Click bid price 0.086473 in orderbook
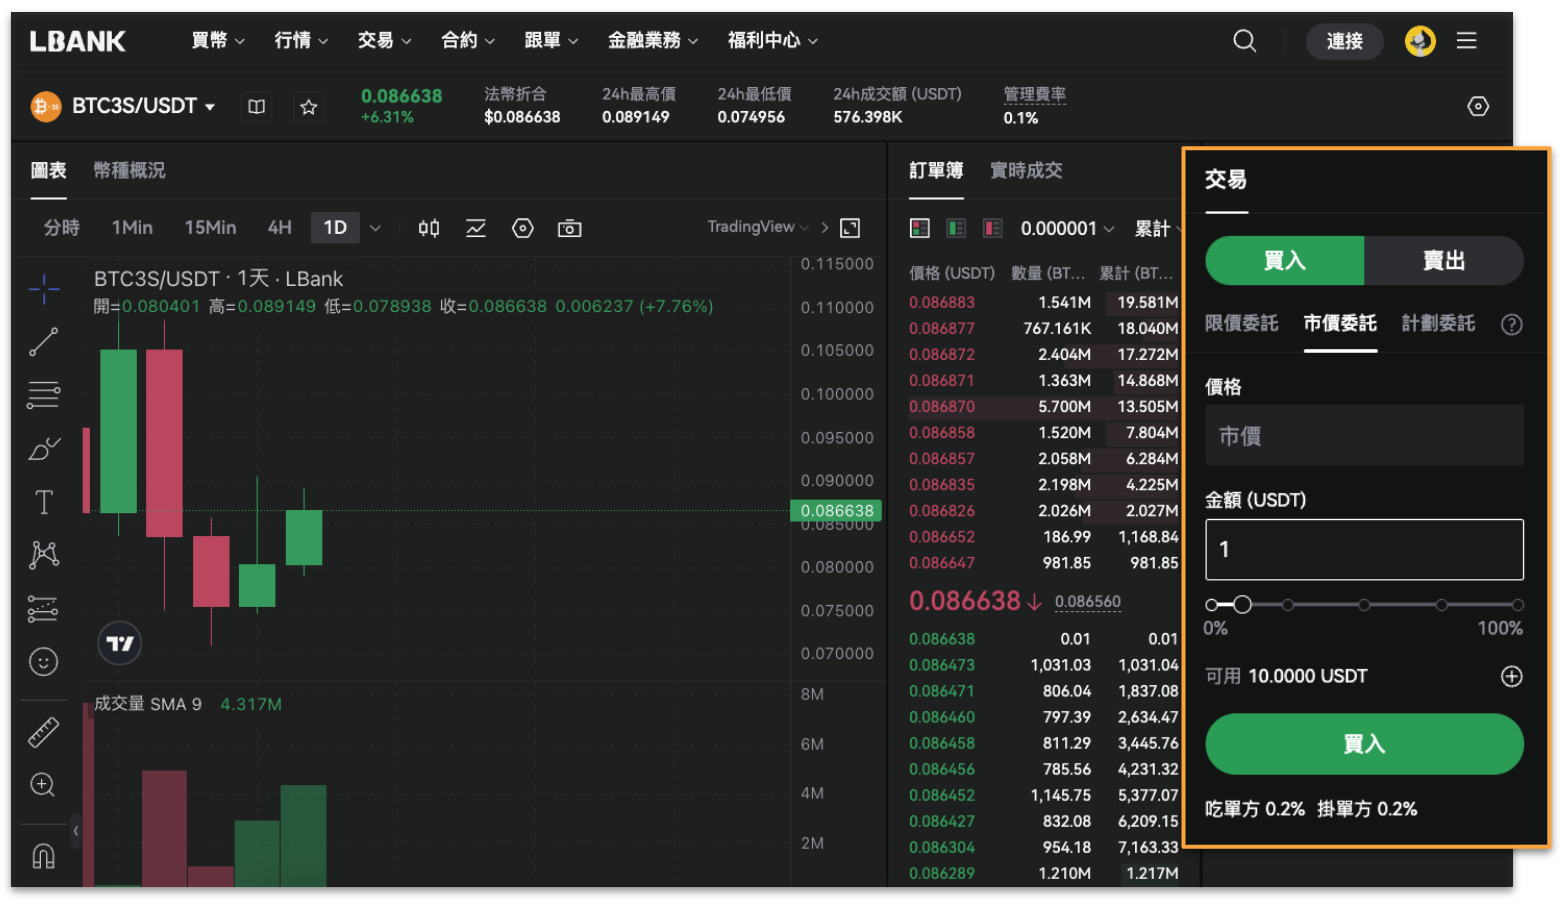Image resolution: width=1563 pixels, height=904 pixels. [x=942, y=665]
